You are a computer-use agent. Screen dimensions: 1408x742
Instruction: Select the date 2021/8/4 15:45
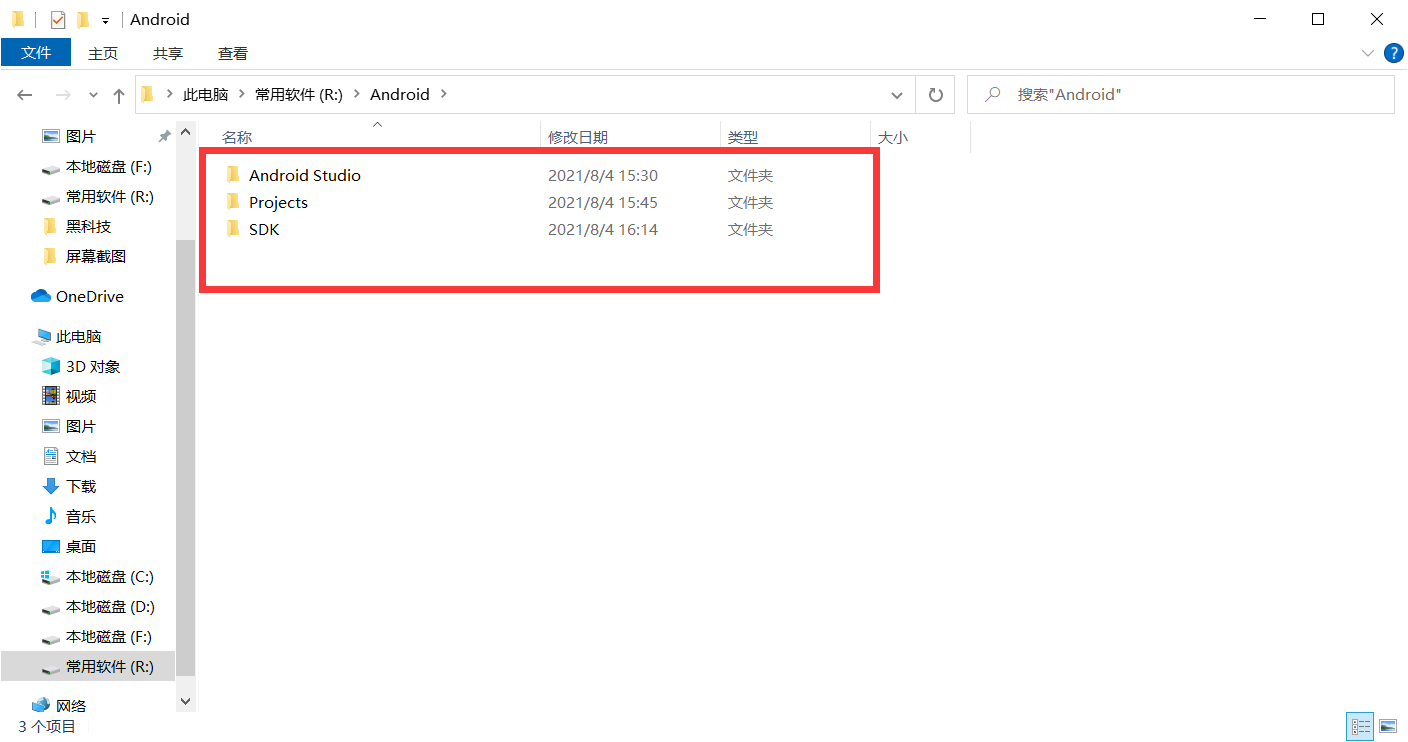coord(603,202)
